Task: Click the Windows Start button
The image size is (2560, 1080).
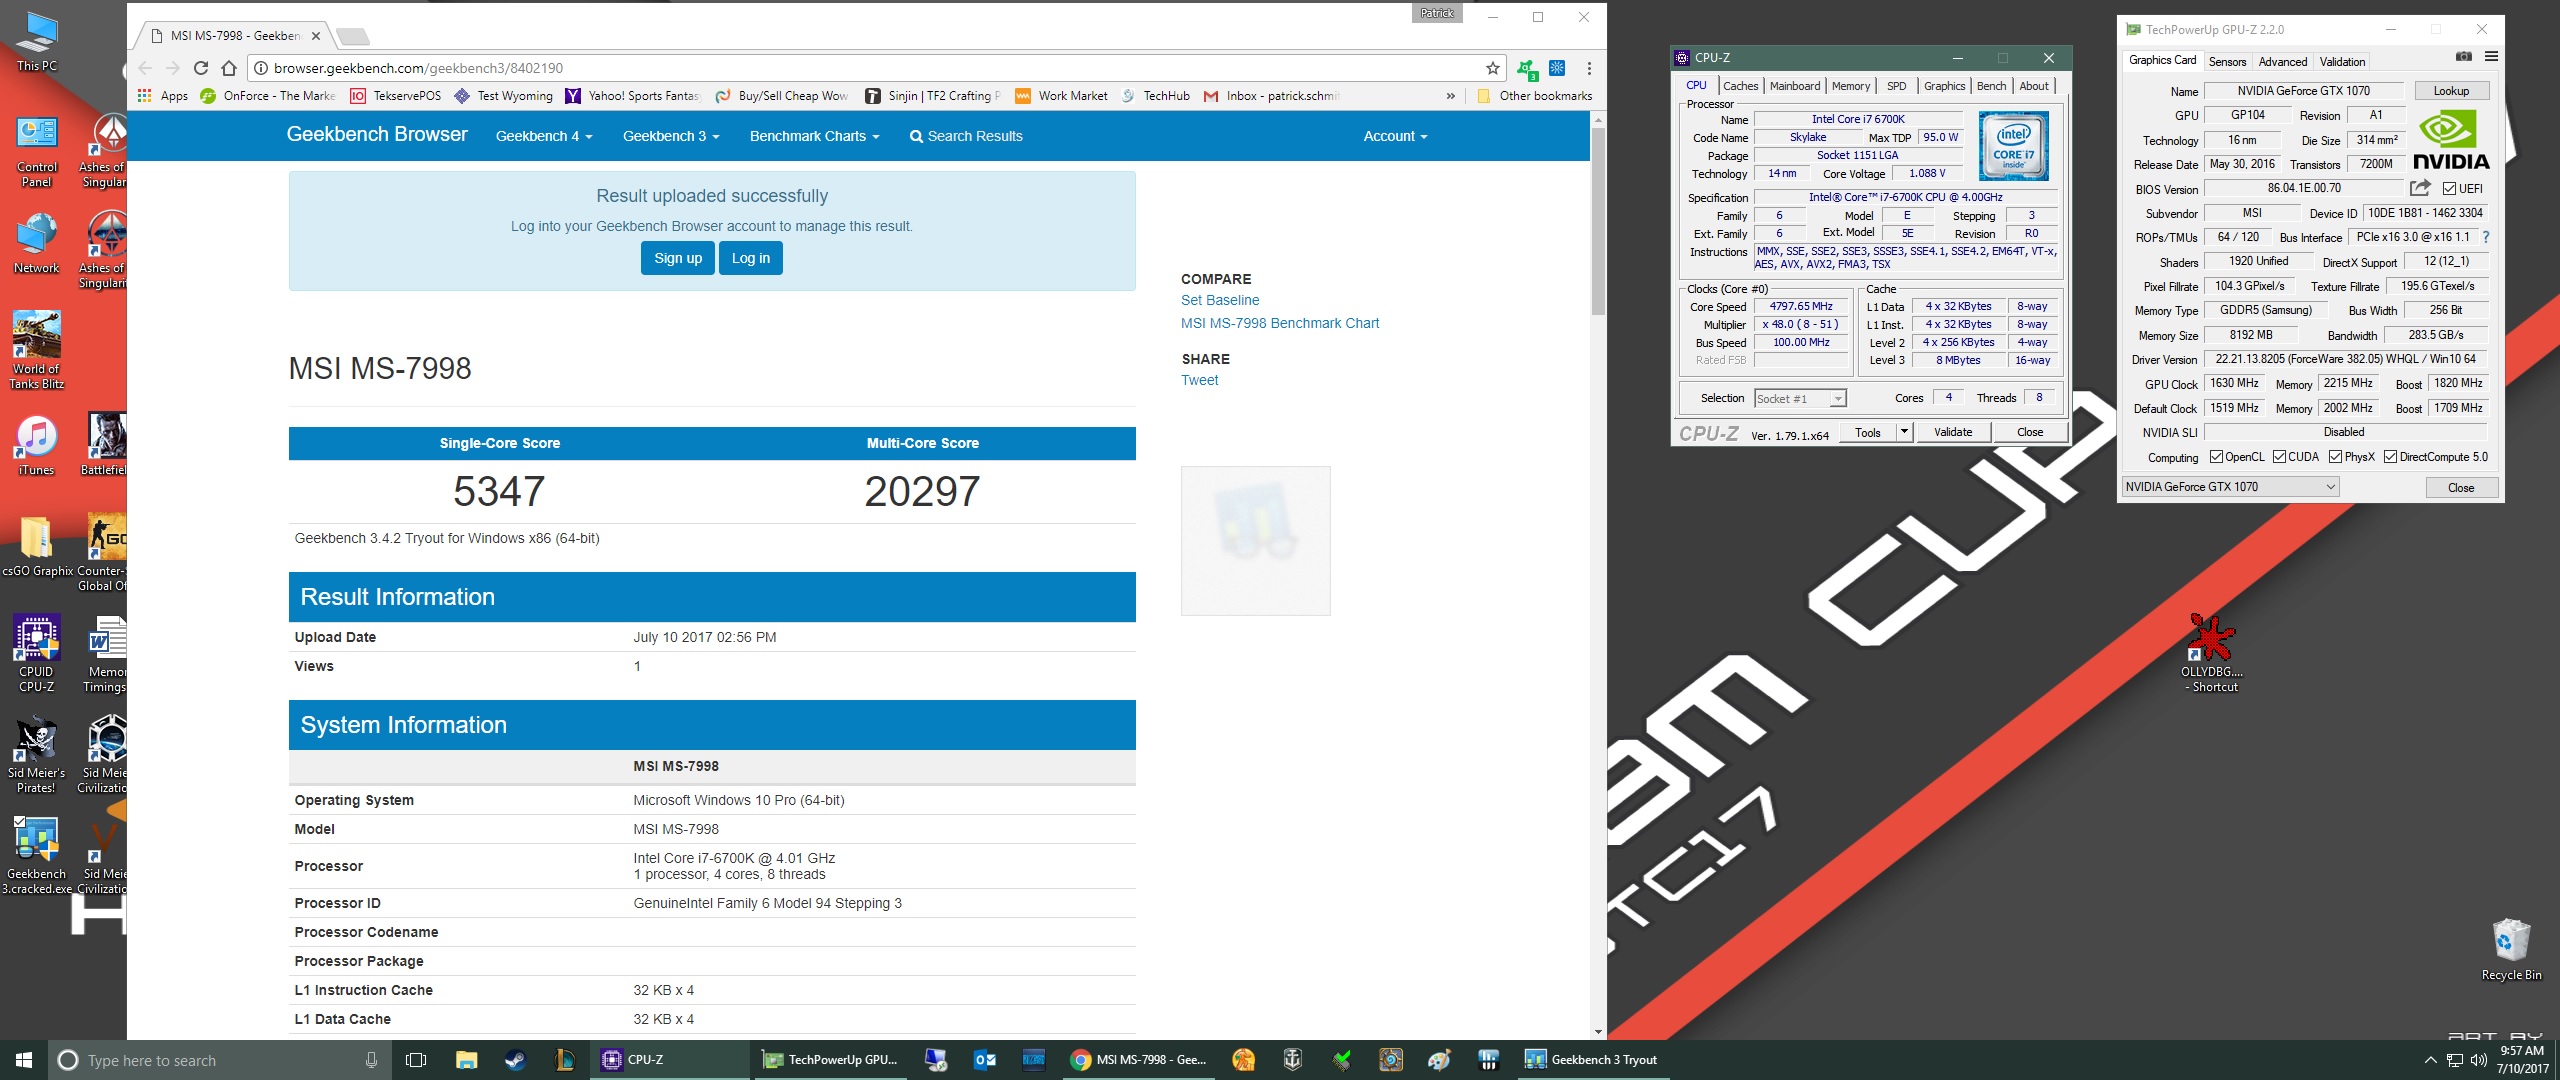Action: point(24,1060)
